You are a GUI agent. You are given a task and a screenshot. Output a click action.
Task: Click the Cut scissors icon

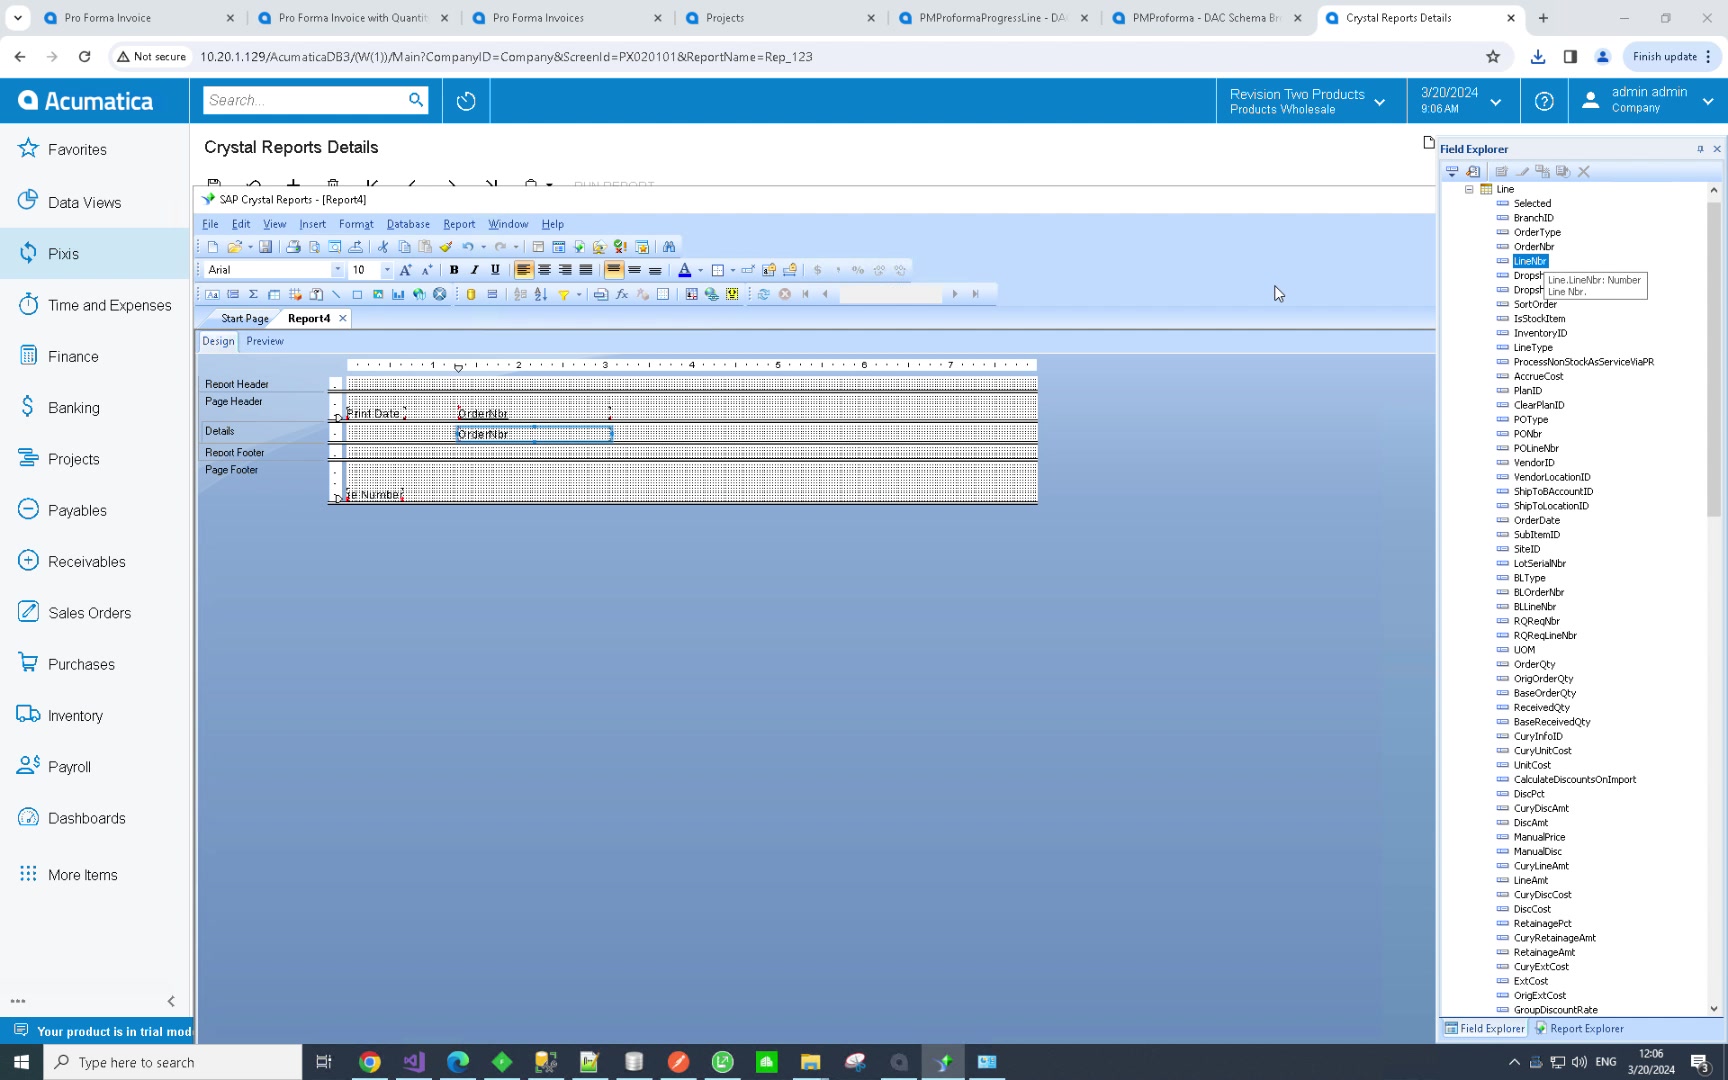[382, 247]
